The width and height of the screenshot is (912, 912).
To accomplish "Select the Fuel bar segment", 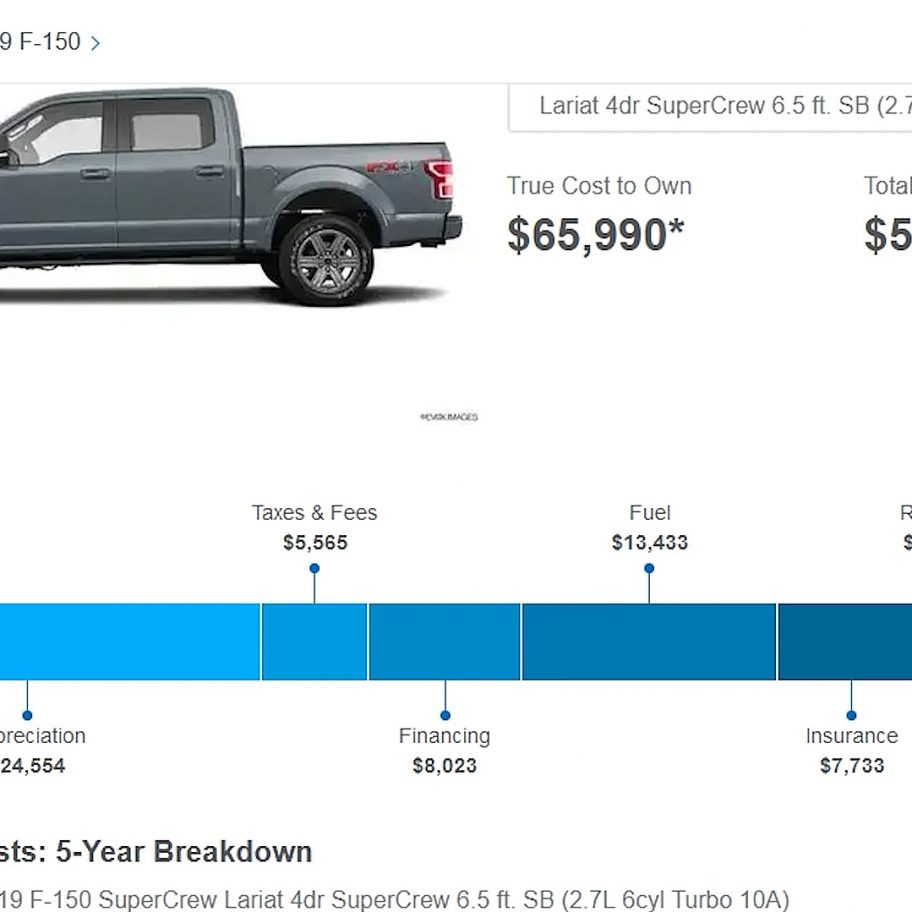I will 649,642.
